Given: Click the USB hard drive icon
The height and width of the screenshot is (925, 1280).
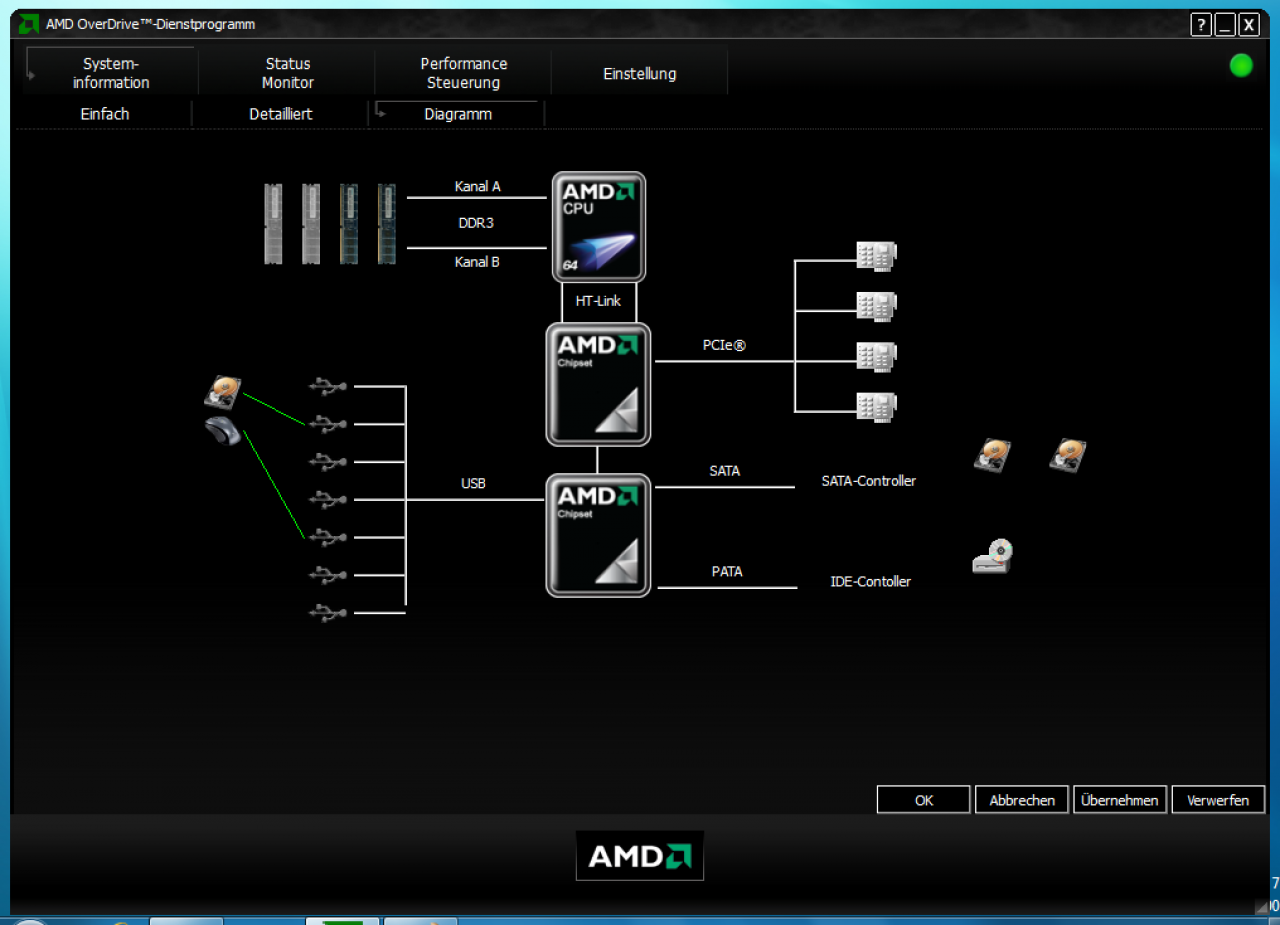Looking at the screenshot, I should coord(223,392).
